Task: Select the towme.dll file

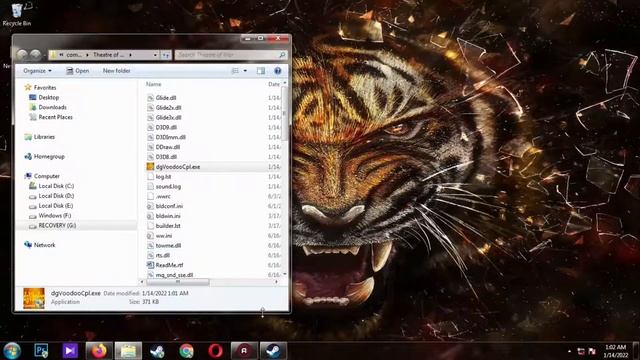Action: 168,245
